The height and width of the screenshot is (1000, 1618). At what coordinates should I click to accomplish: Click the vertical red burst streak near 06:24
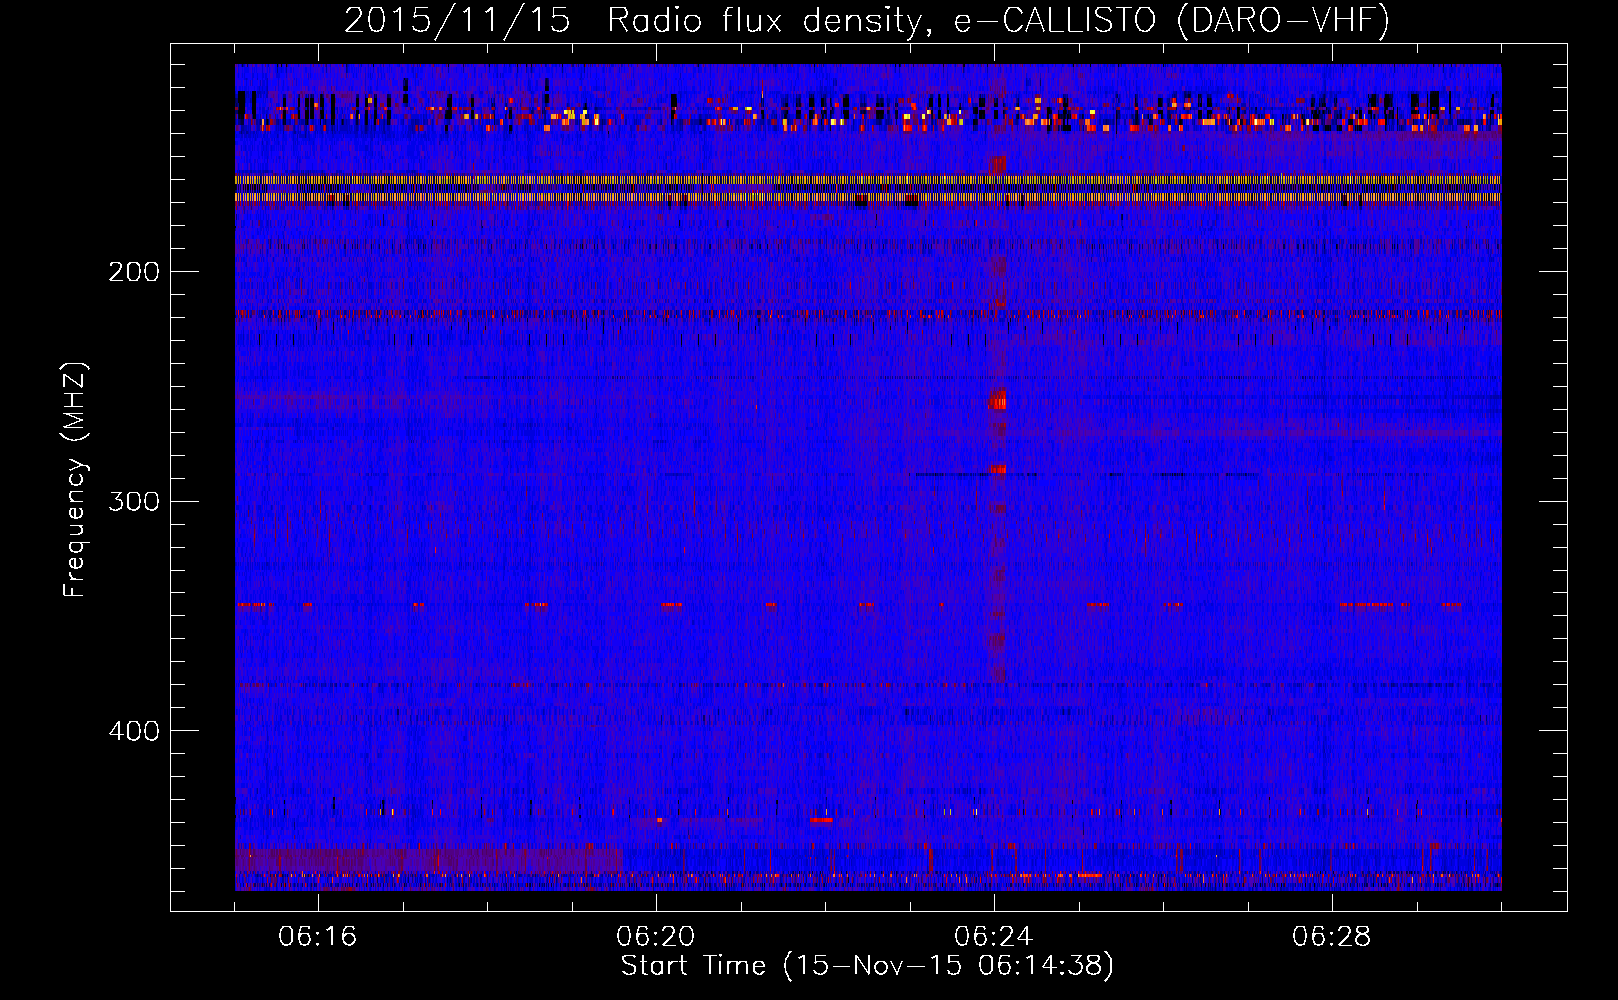tap(997, 420)
